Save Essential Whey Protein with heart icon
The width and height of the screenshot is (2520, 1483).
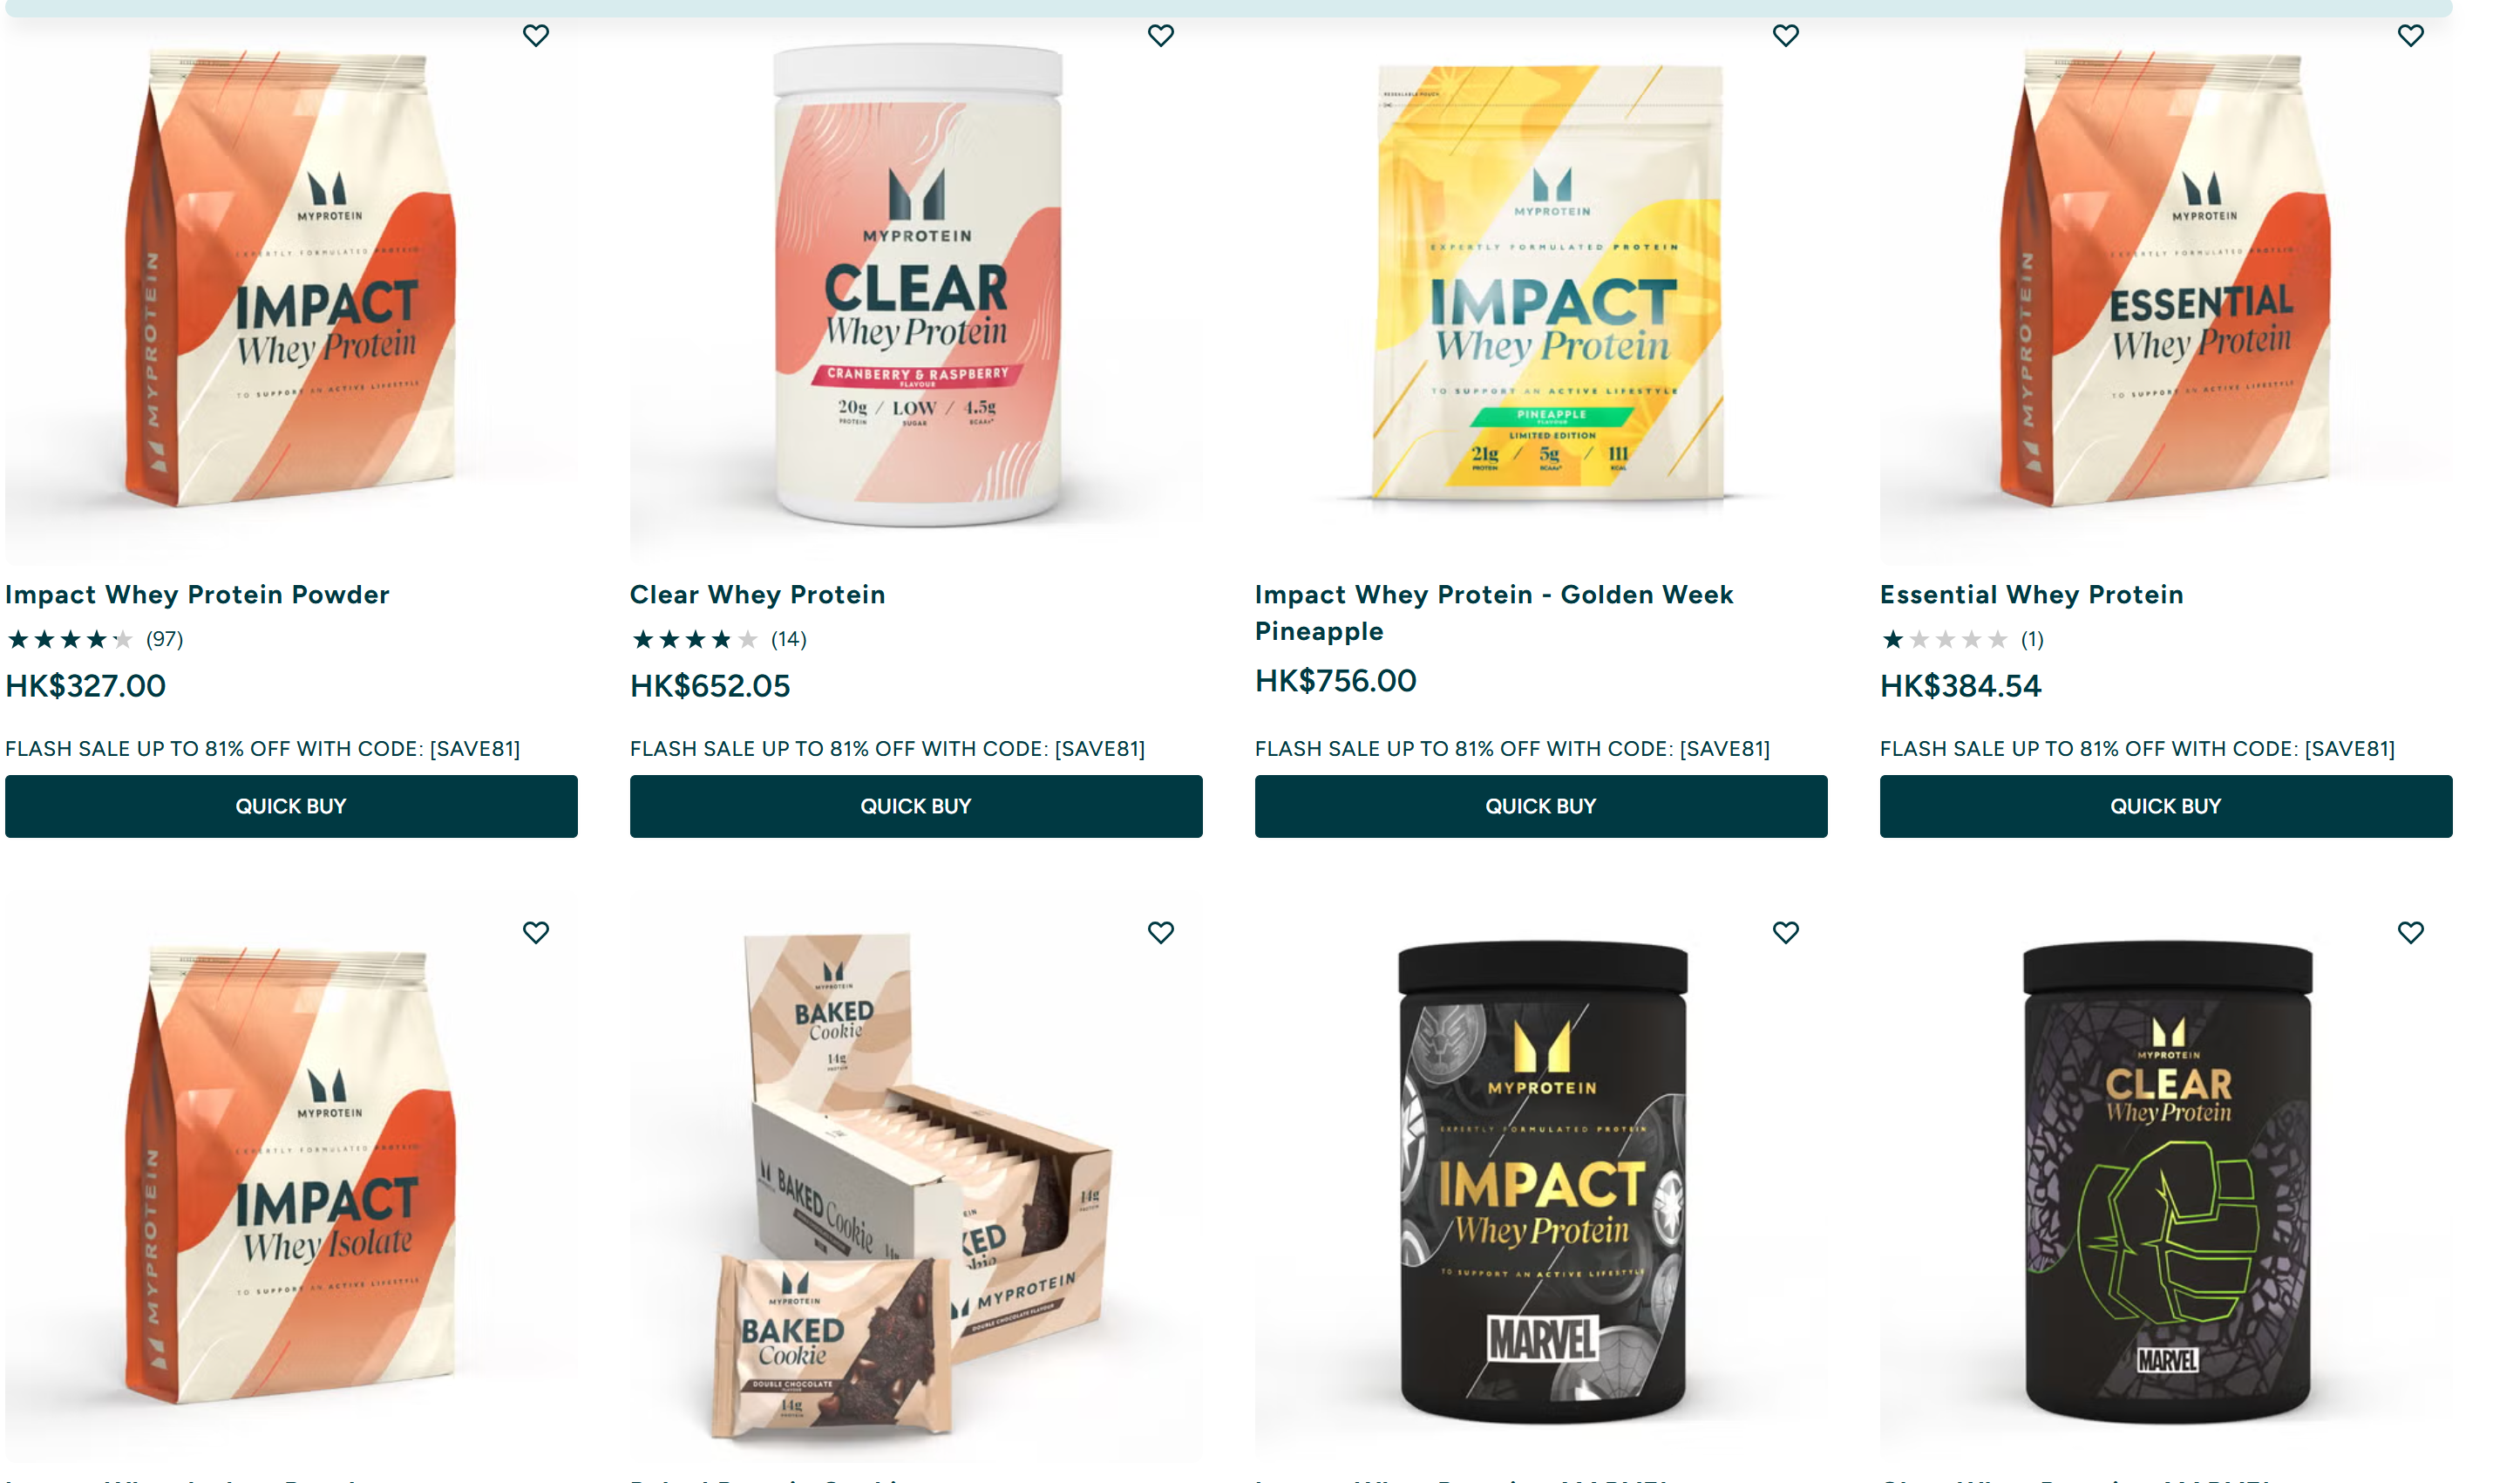coord(2411,35)
